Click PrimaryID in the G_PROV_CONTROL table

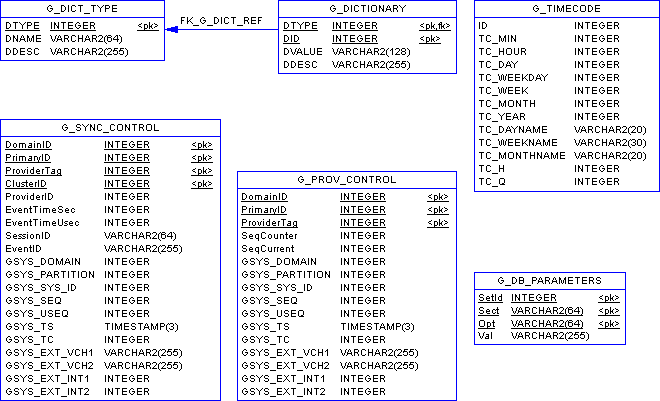264,210
